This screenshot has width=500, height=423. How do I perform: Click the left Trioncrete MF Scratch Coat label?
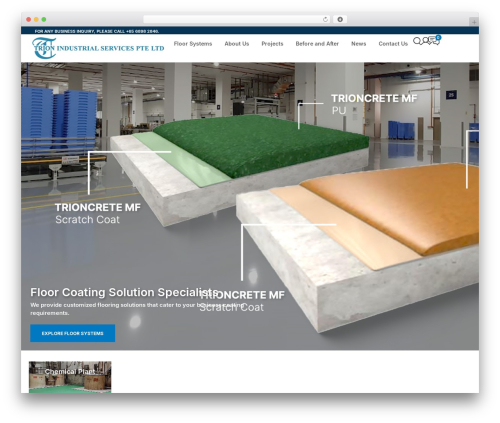[x=98, y=213]
